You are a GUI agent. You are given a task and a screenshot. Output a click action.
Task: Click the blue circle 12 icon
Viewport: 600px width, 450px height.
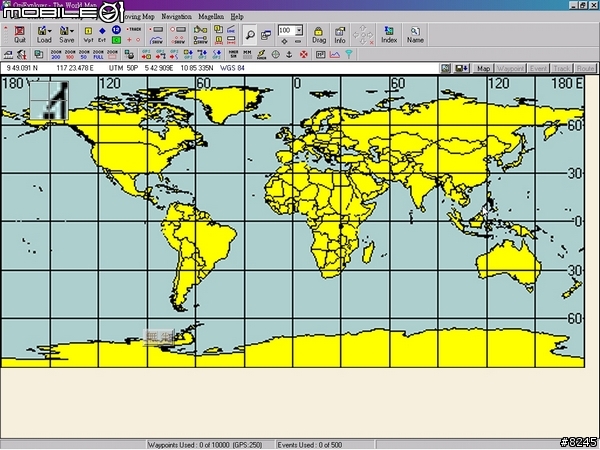116,29
